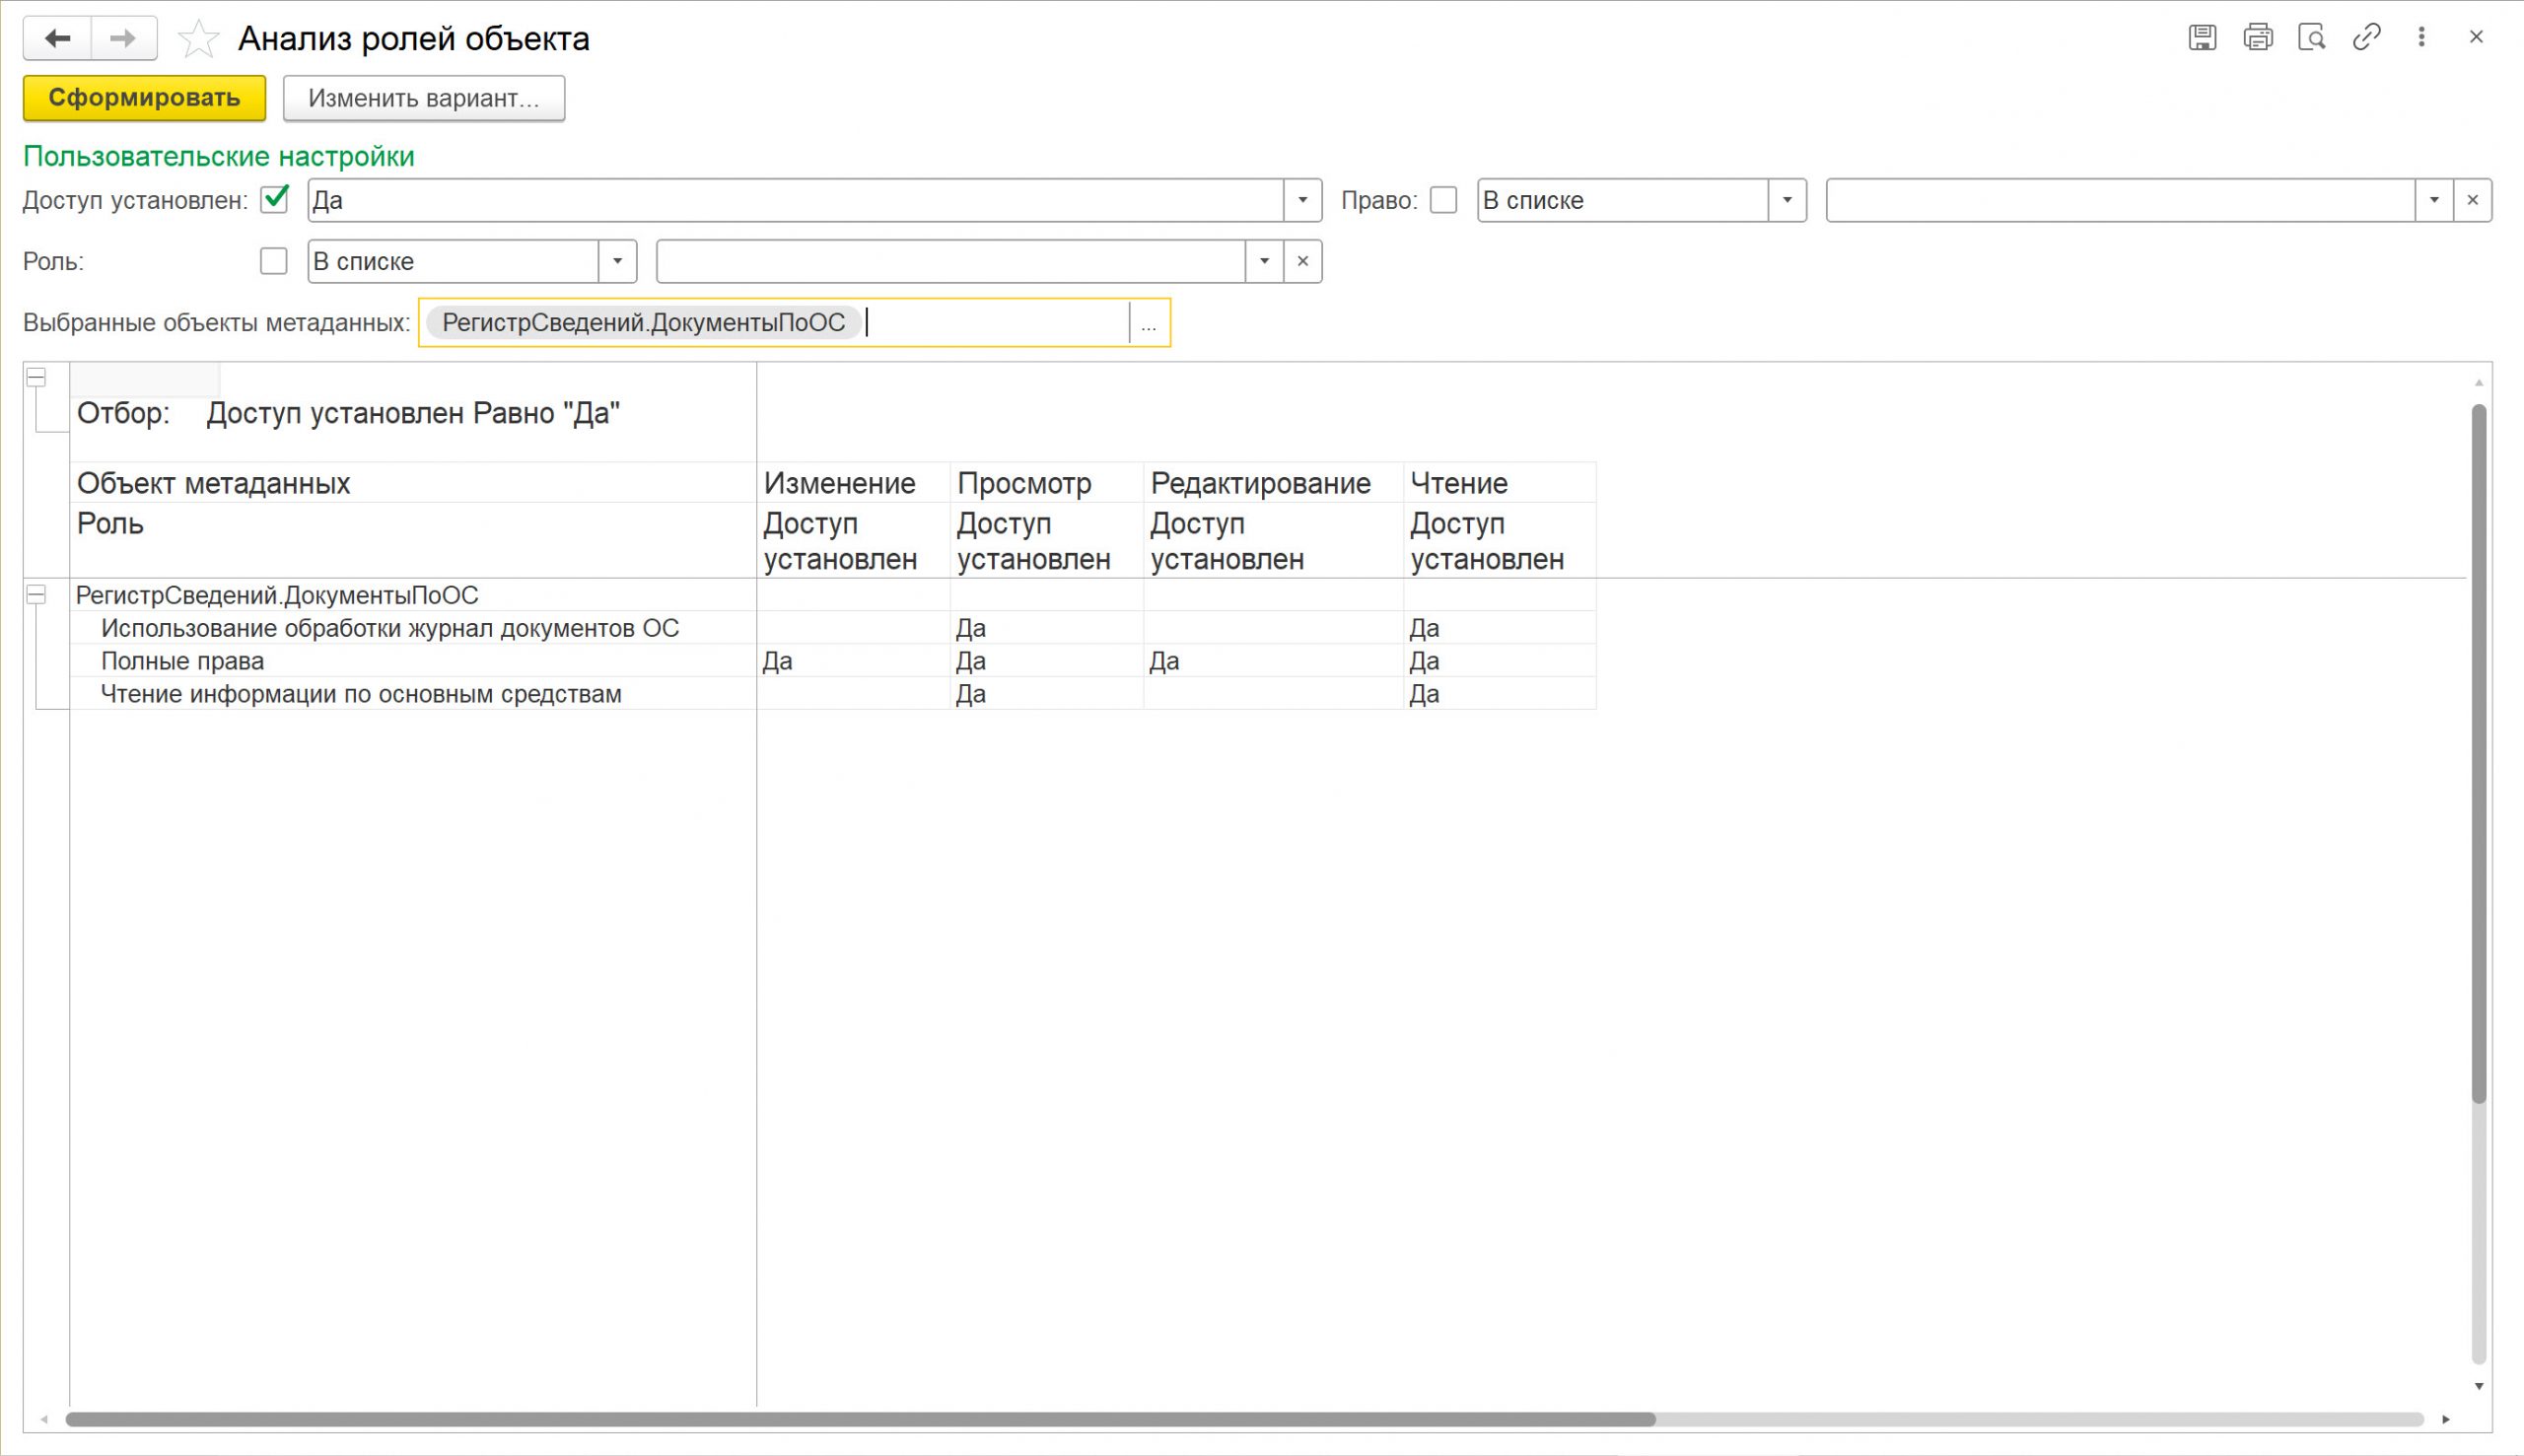Click scroll down arrow of the report

(2479, 1386)
